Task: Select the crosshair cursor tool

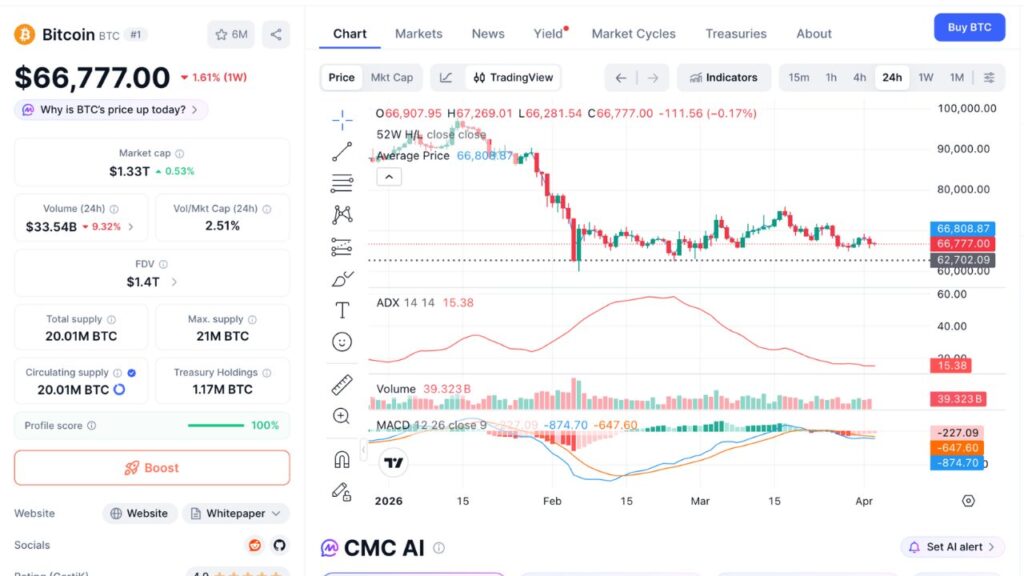Action: click(342, 118)
